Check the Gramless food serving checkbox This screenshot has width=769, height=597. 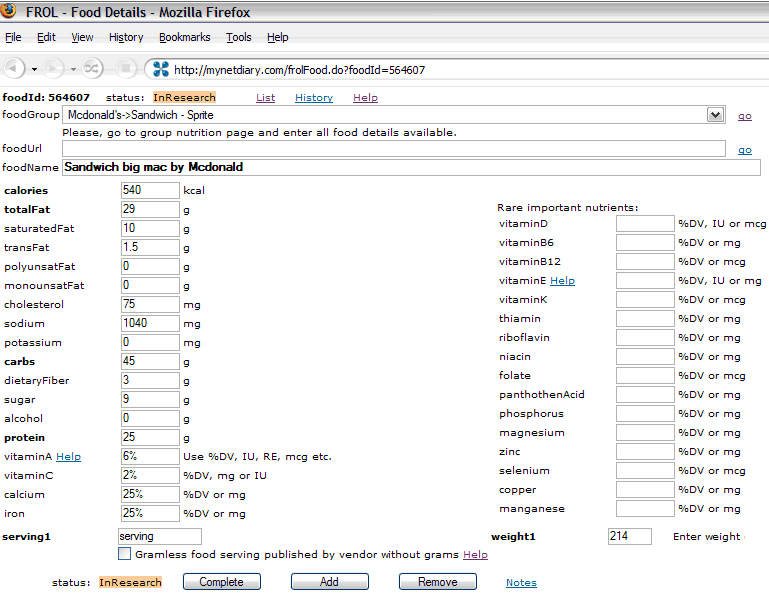[125, 554]
